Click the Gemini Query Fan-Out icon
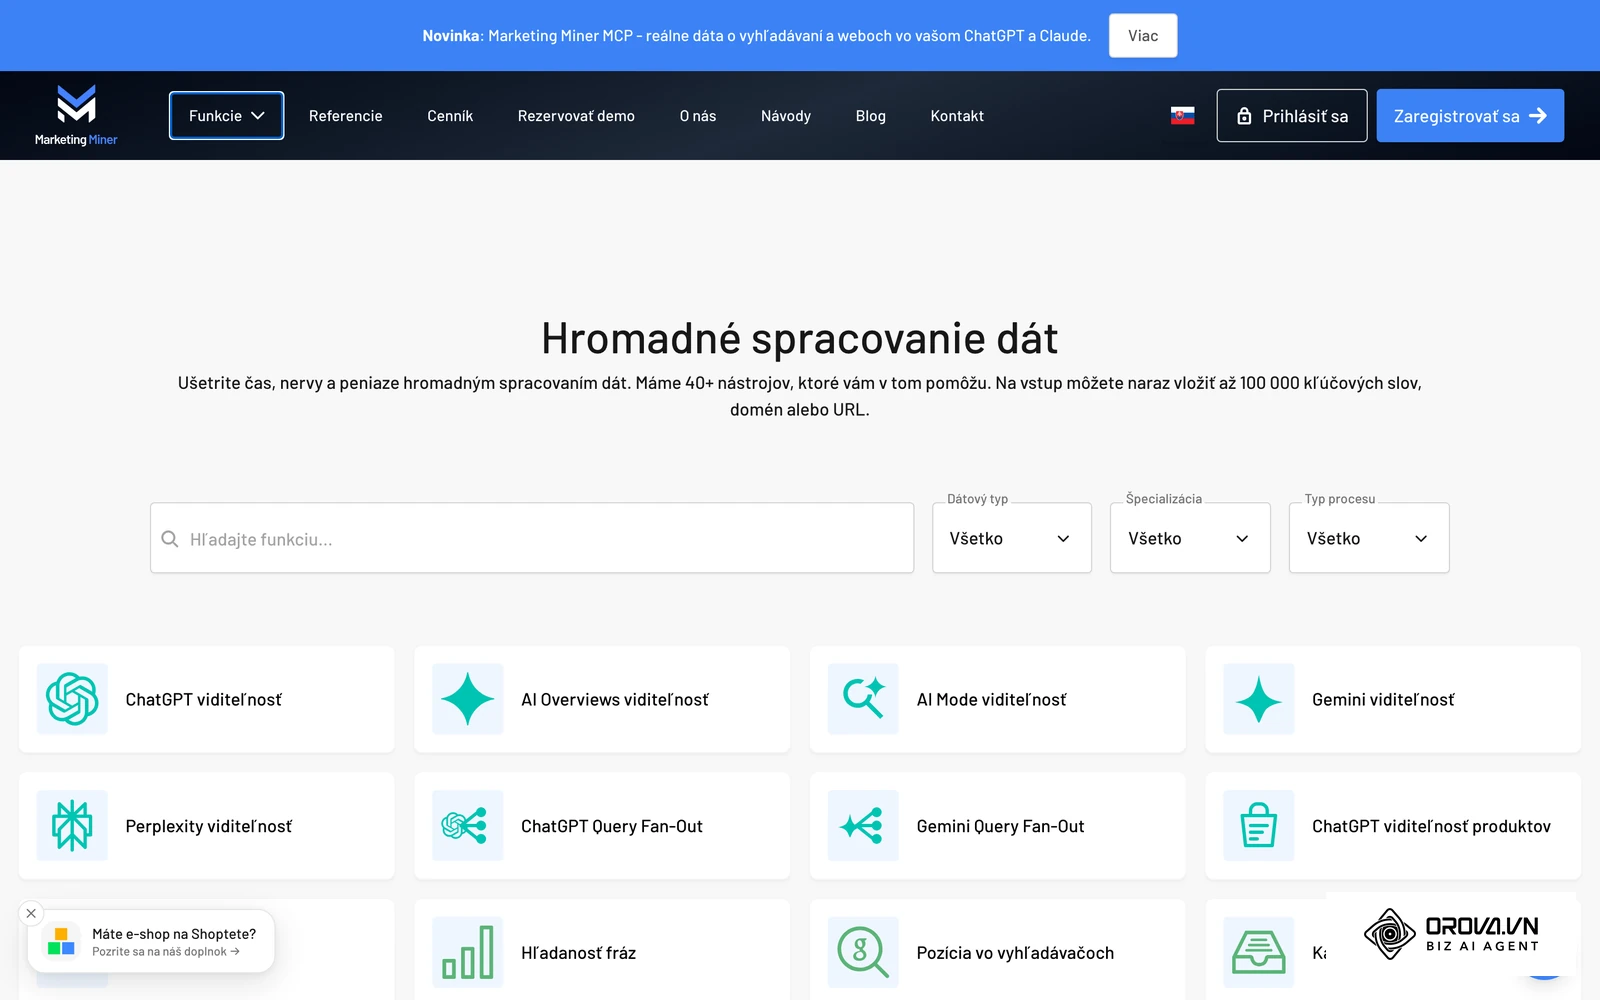1600x1000 pixels. click(863, 826)
